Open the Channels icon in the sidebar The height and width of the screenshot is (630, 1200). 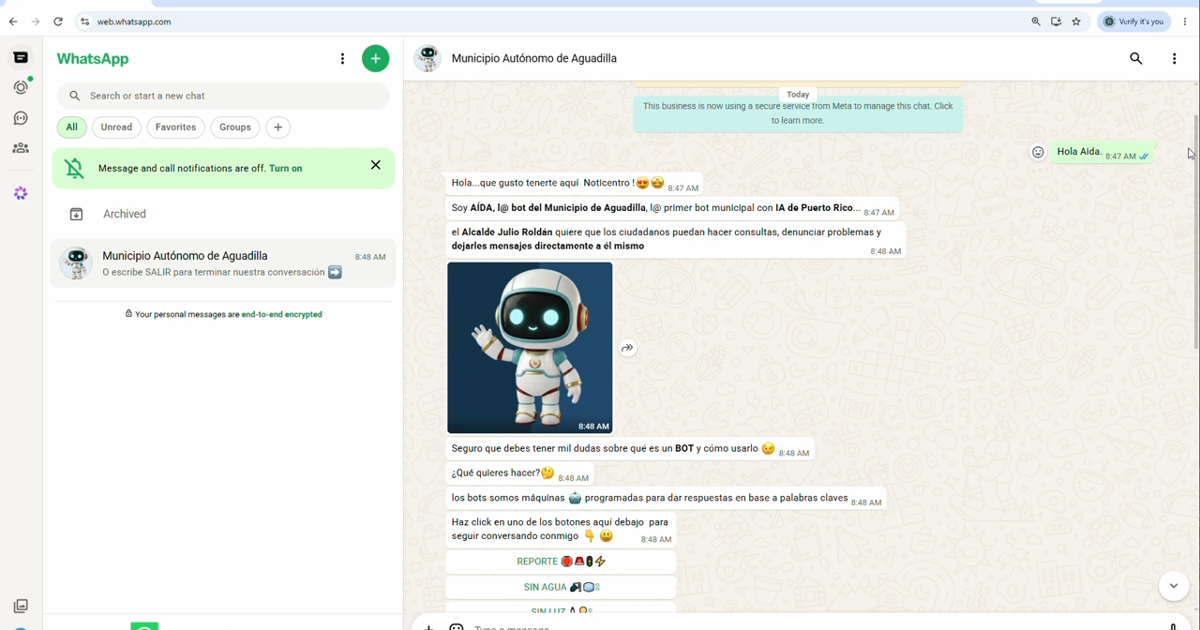pos(21,118)
